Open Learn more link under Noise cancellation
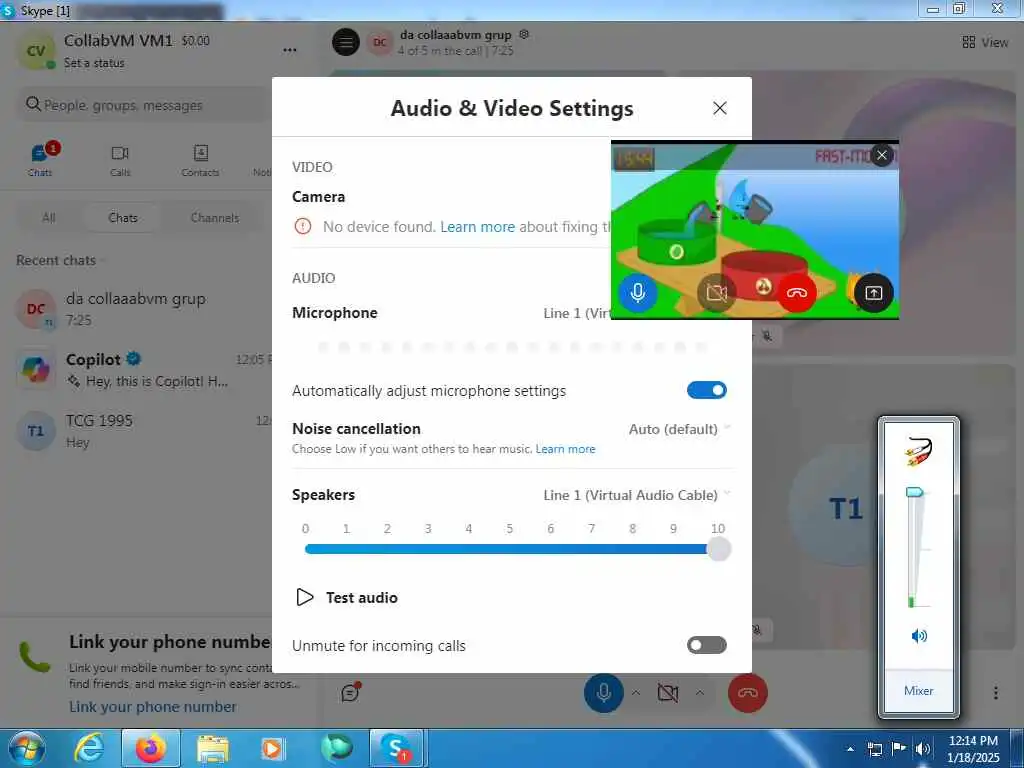 pos(566,449)
